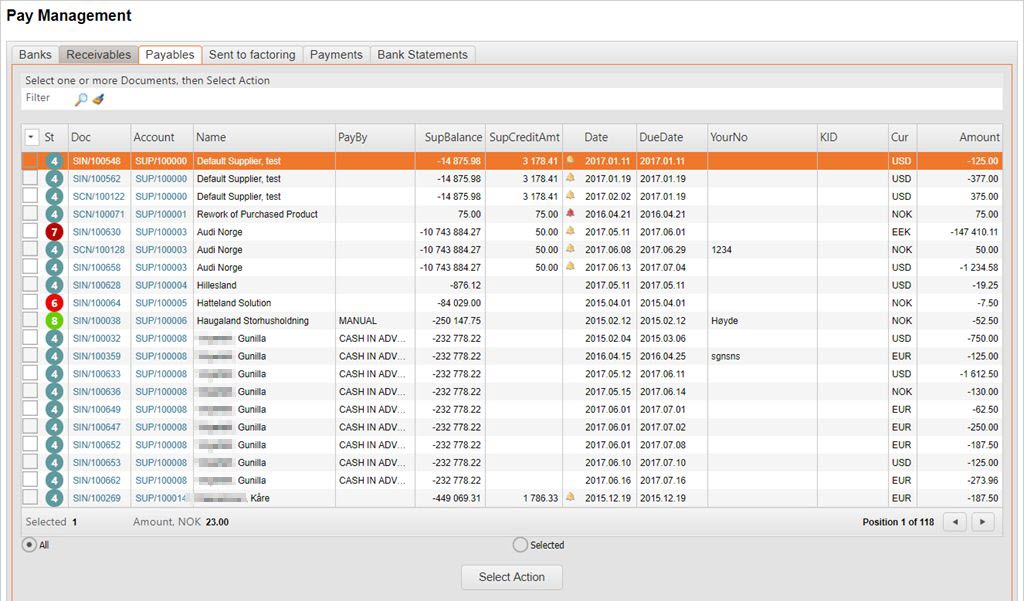The image size is (1024, 601).
Task: Tick the checkbox for row SIN/100630
Action: click(31, 232)
